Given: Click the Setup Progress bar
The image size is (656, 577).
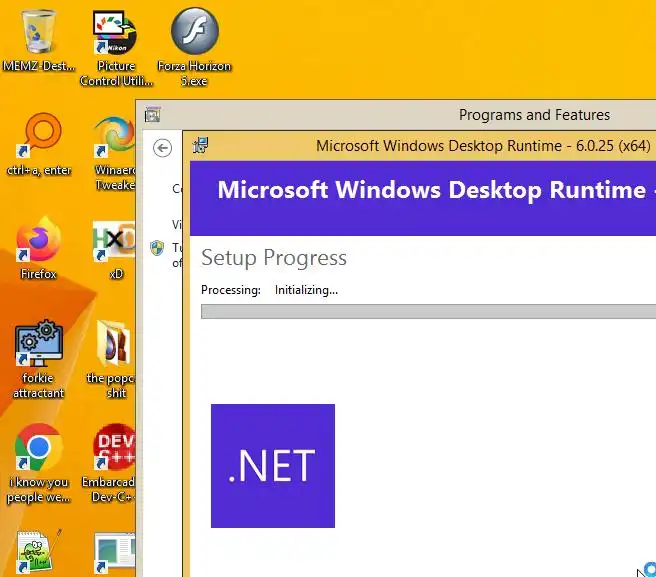Looking at the screenshot, I should click(x=428, y=312).
